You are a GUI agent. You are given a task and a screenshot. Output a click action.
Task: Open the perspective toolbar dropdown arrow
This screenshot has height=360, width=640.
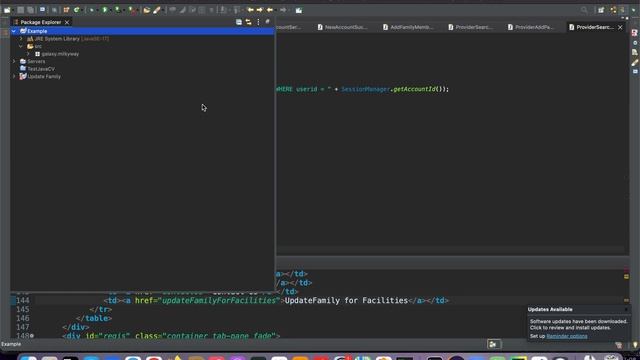pos(633,10)
